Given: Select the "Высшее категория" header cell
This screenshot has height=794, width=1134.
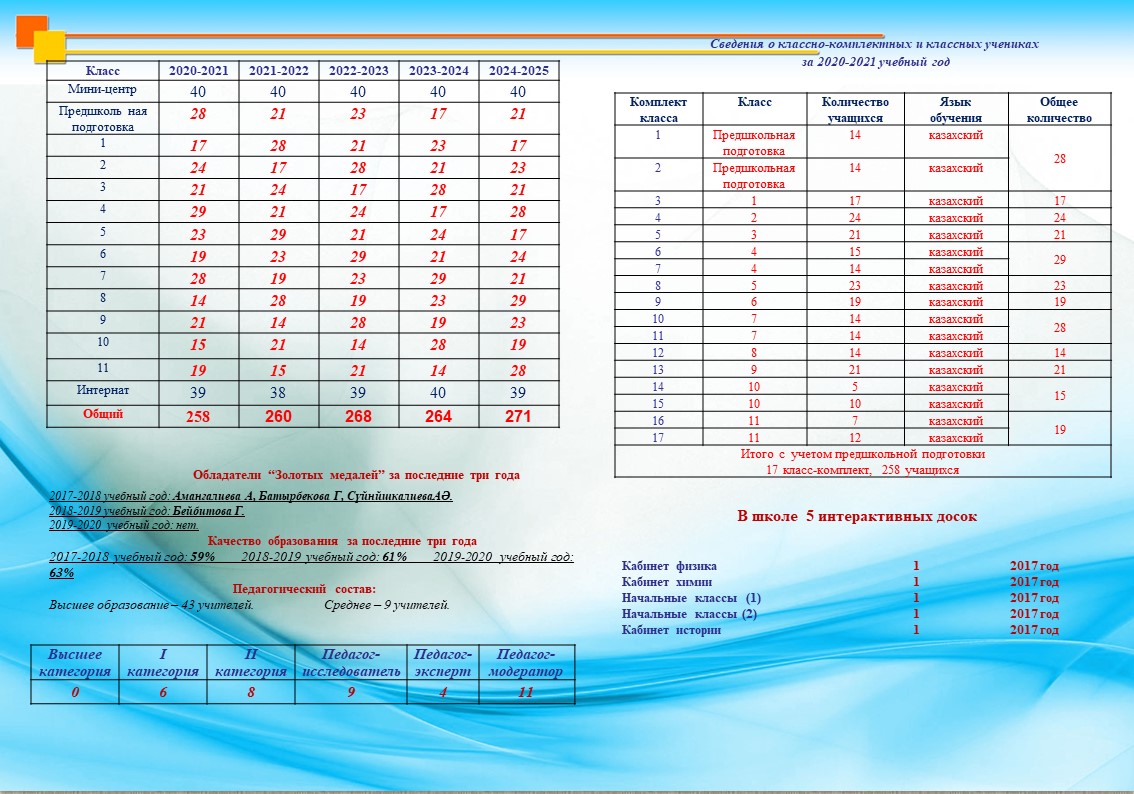Looking at the screenshot, I should 75,663.
